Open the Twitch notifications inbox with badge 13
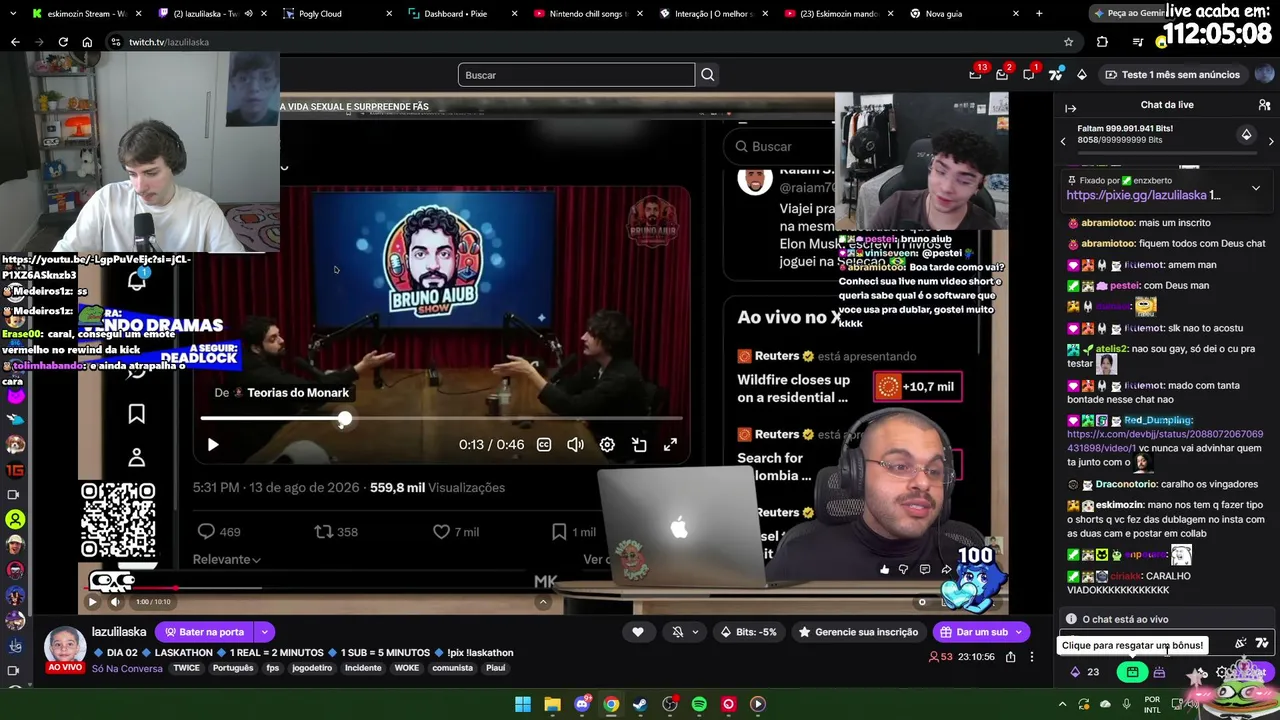Screen dimensions: 1280x720 tap(975, 74)
